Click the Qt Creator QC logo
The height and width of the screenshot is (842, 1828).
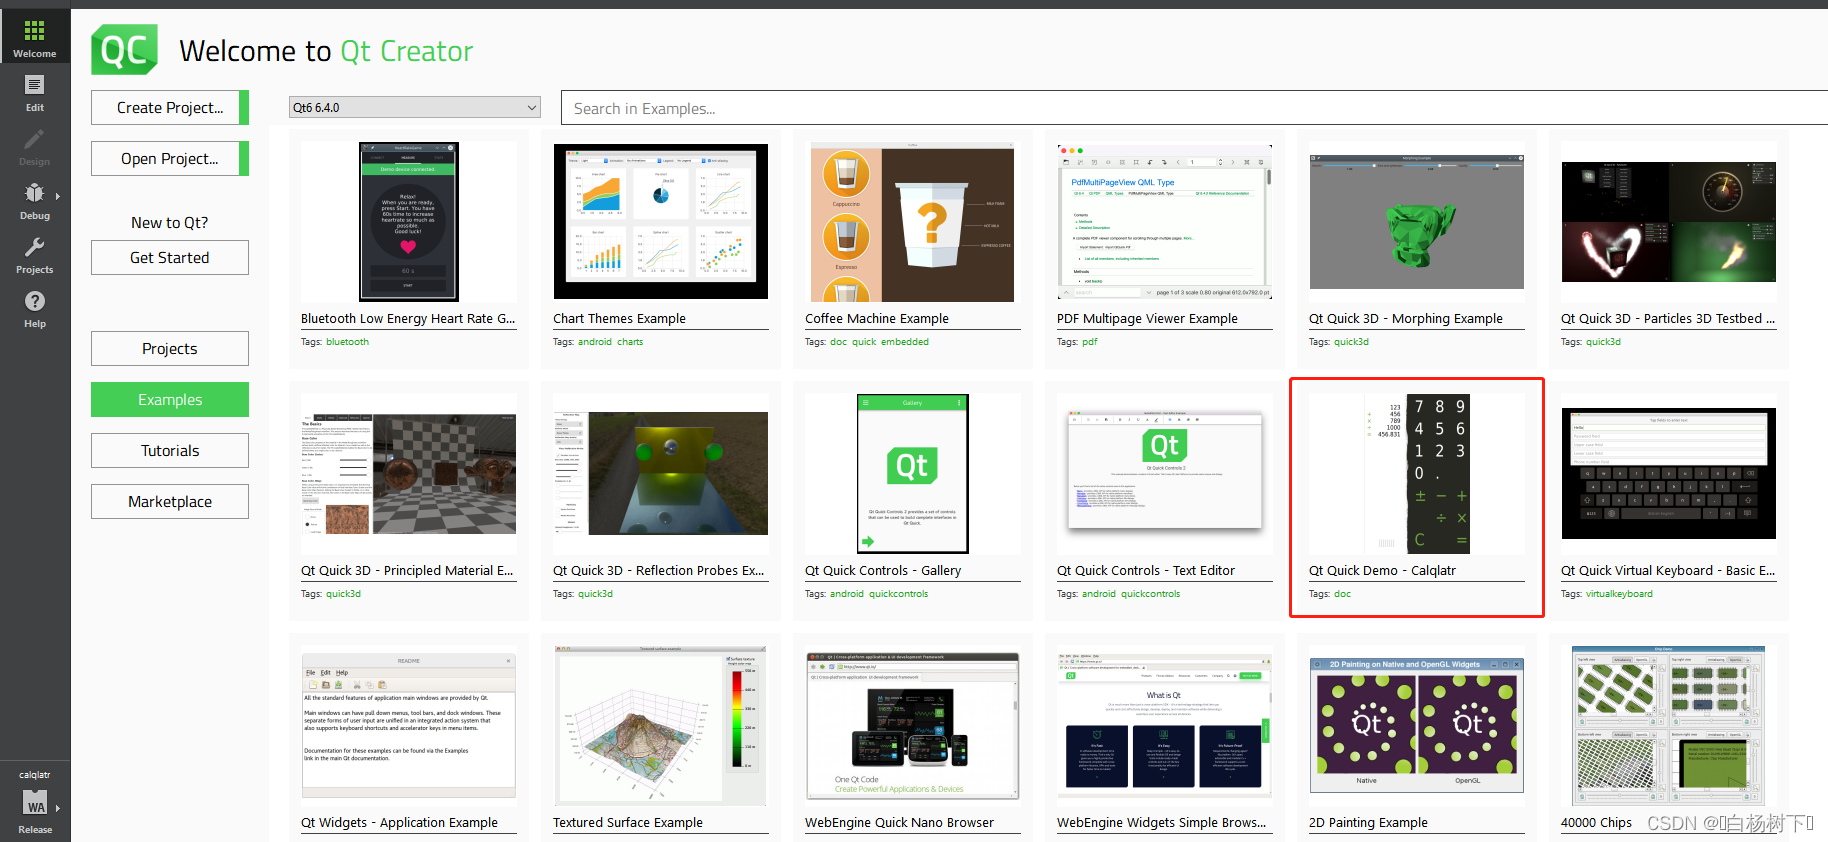click(x=124, y=50)
